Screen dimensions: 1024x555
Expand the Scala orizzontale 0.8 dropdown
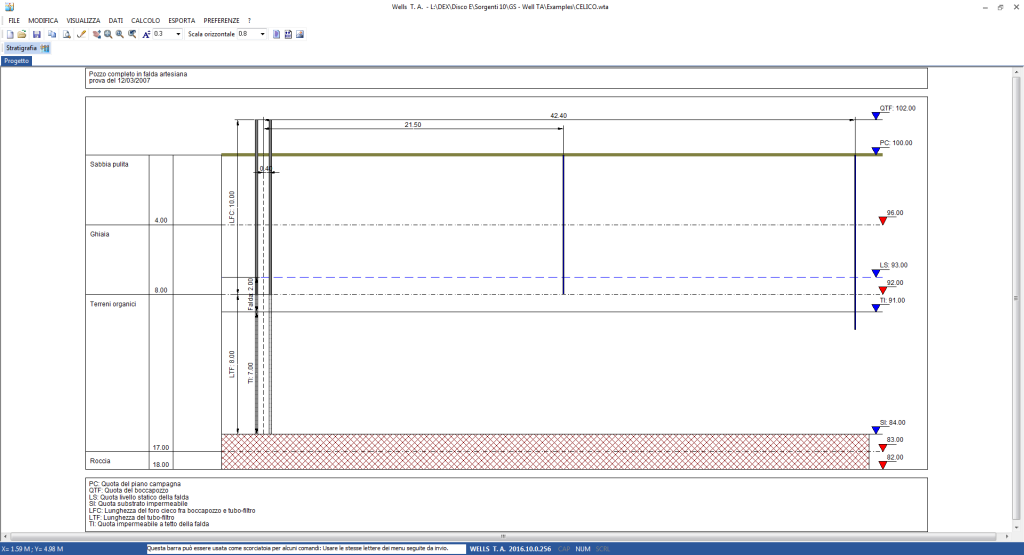tap(264, 34)
